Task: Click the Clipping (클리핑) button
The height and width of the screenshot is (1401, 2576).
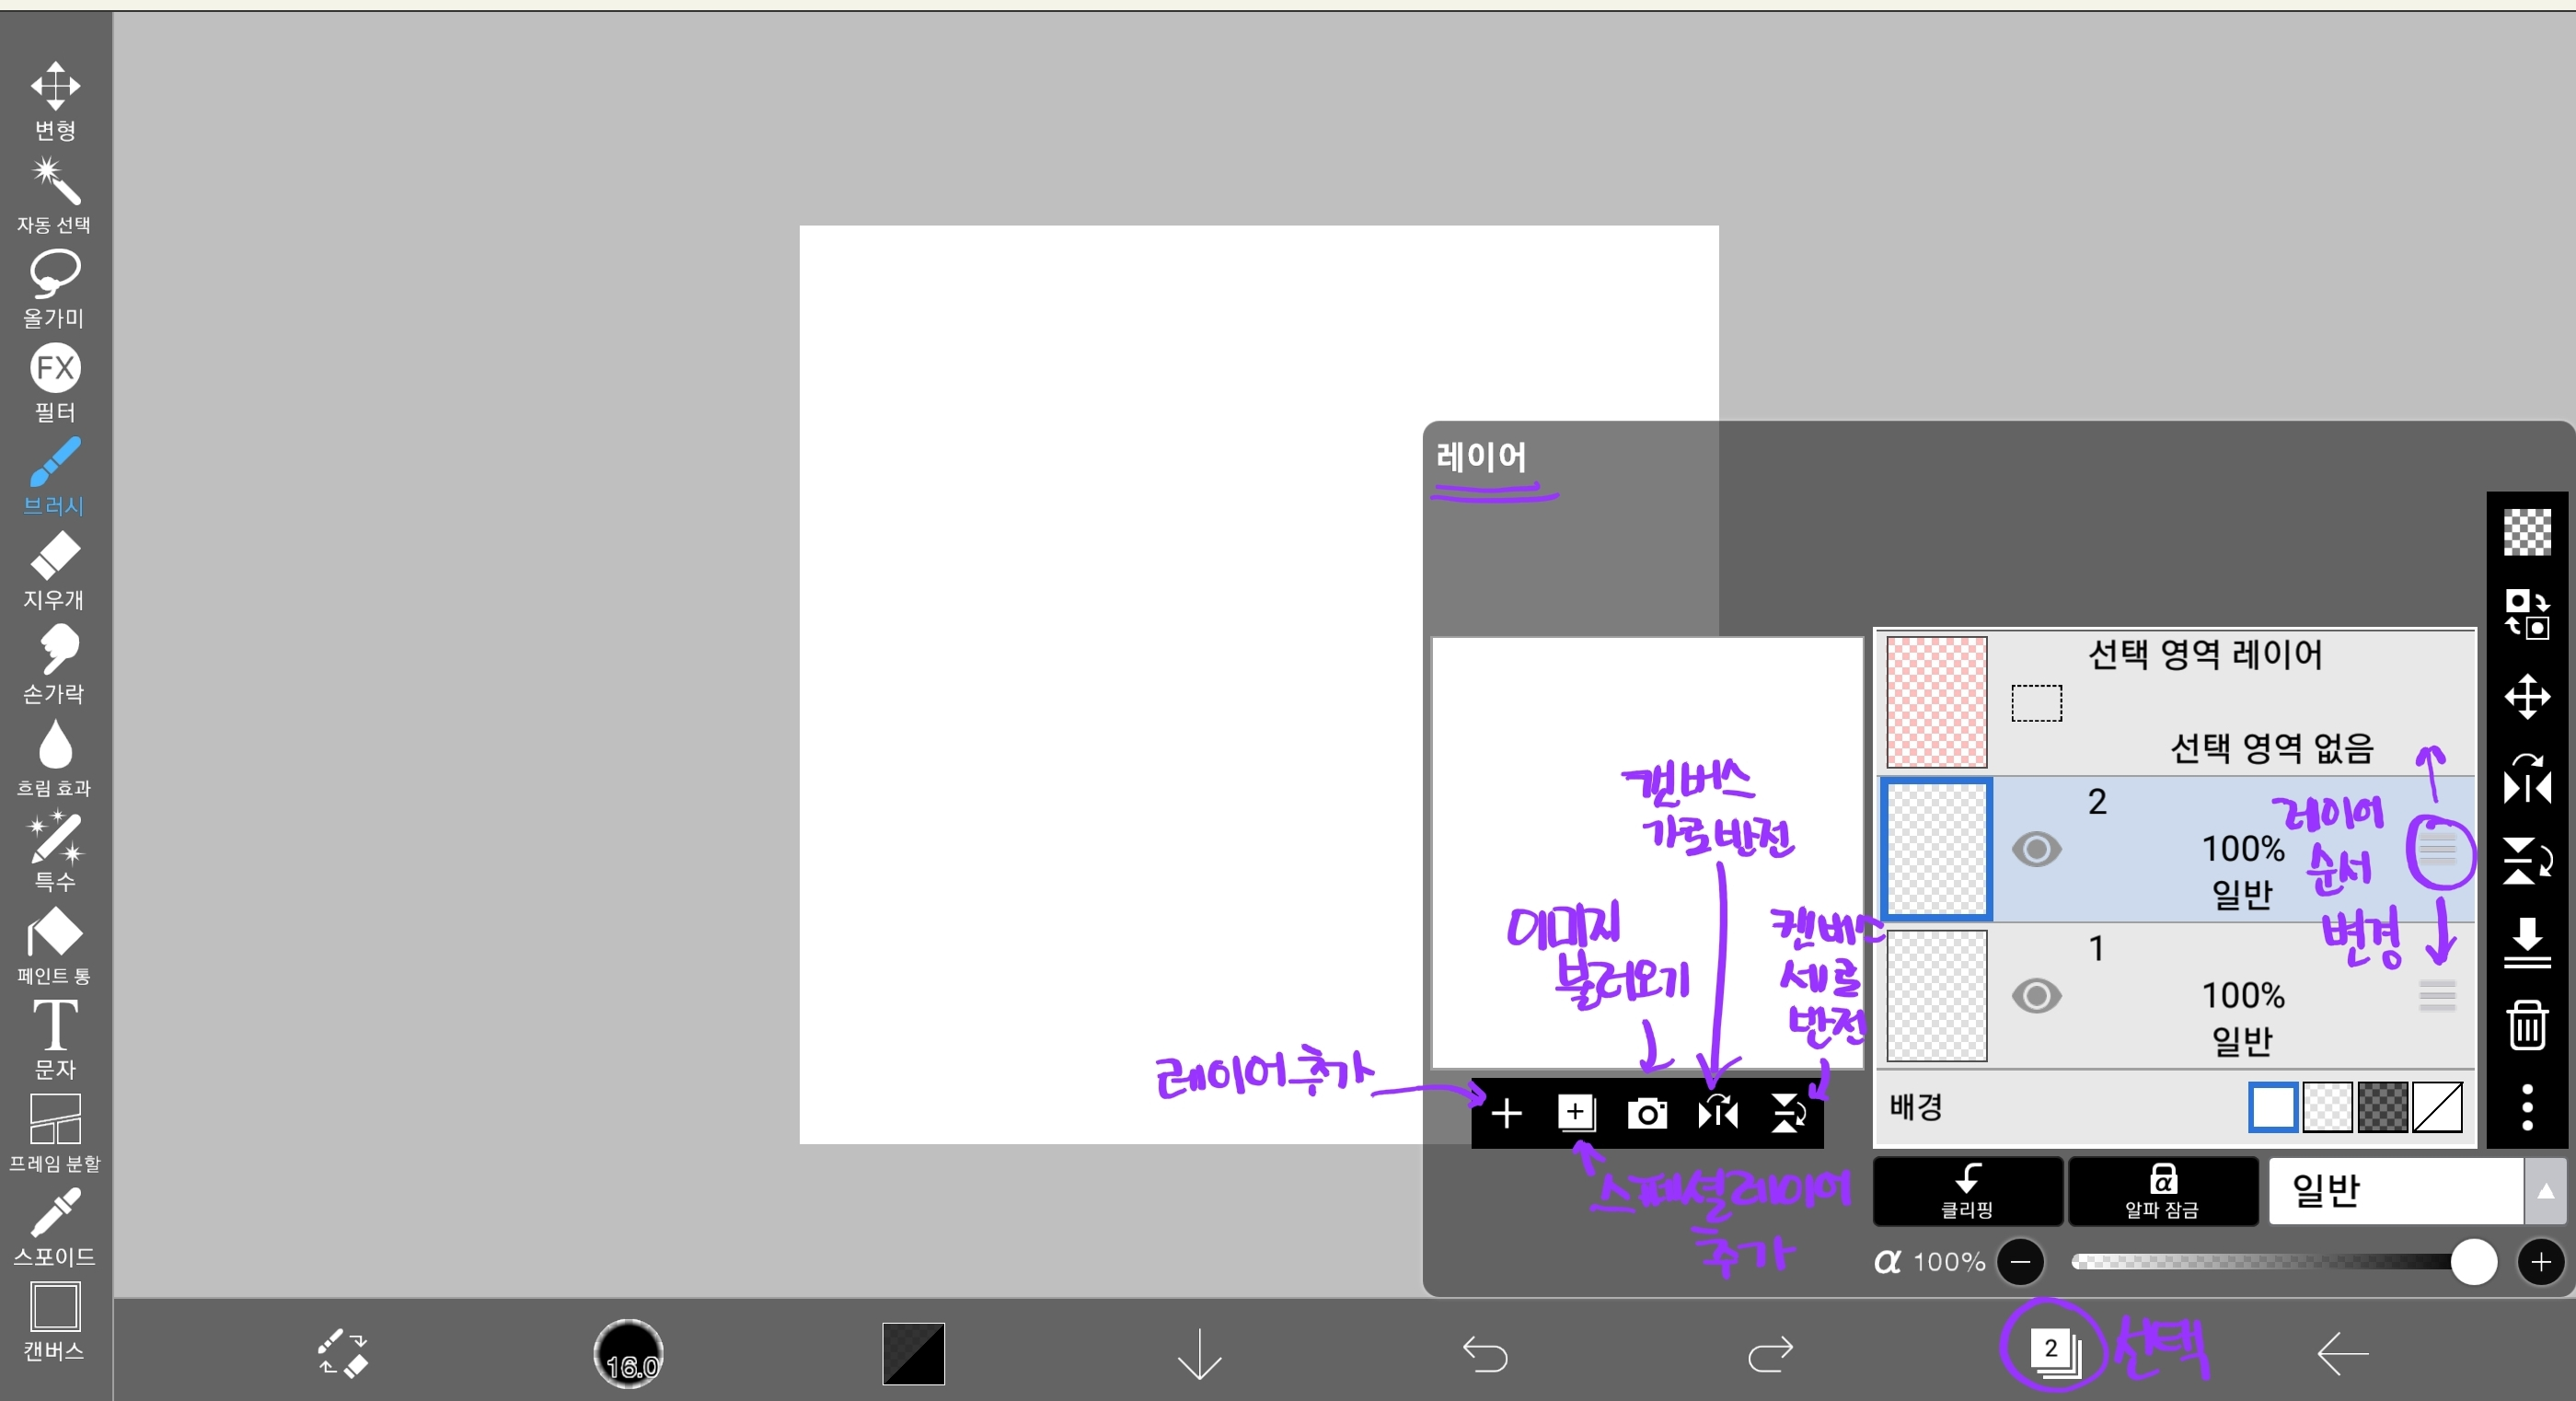Action: (1967, 1191)
